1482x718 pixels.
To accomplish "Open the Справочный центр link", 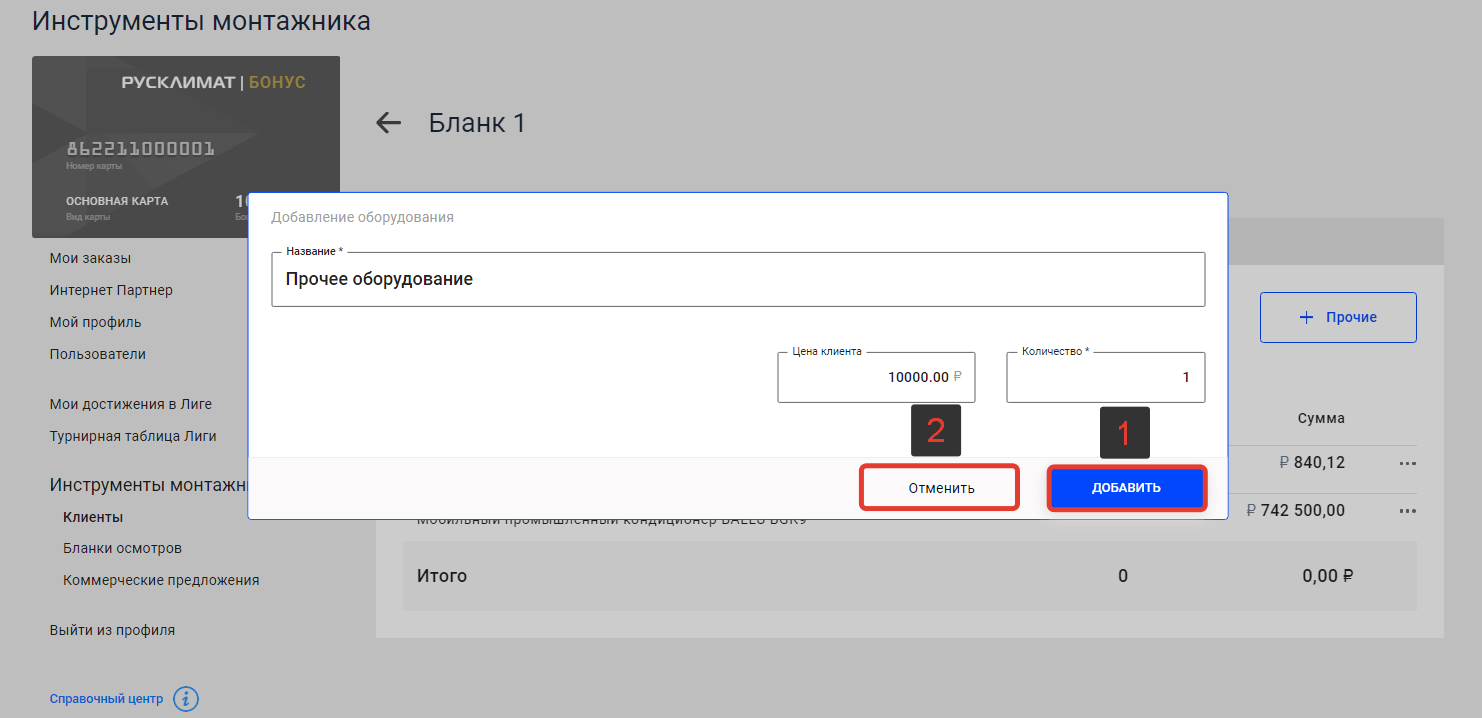I will click(x=106, y=699).
